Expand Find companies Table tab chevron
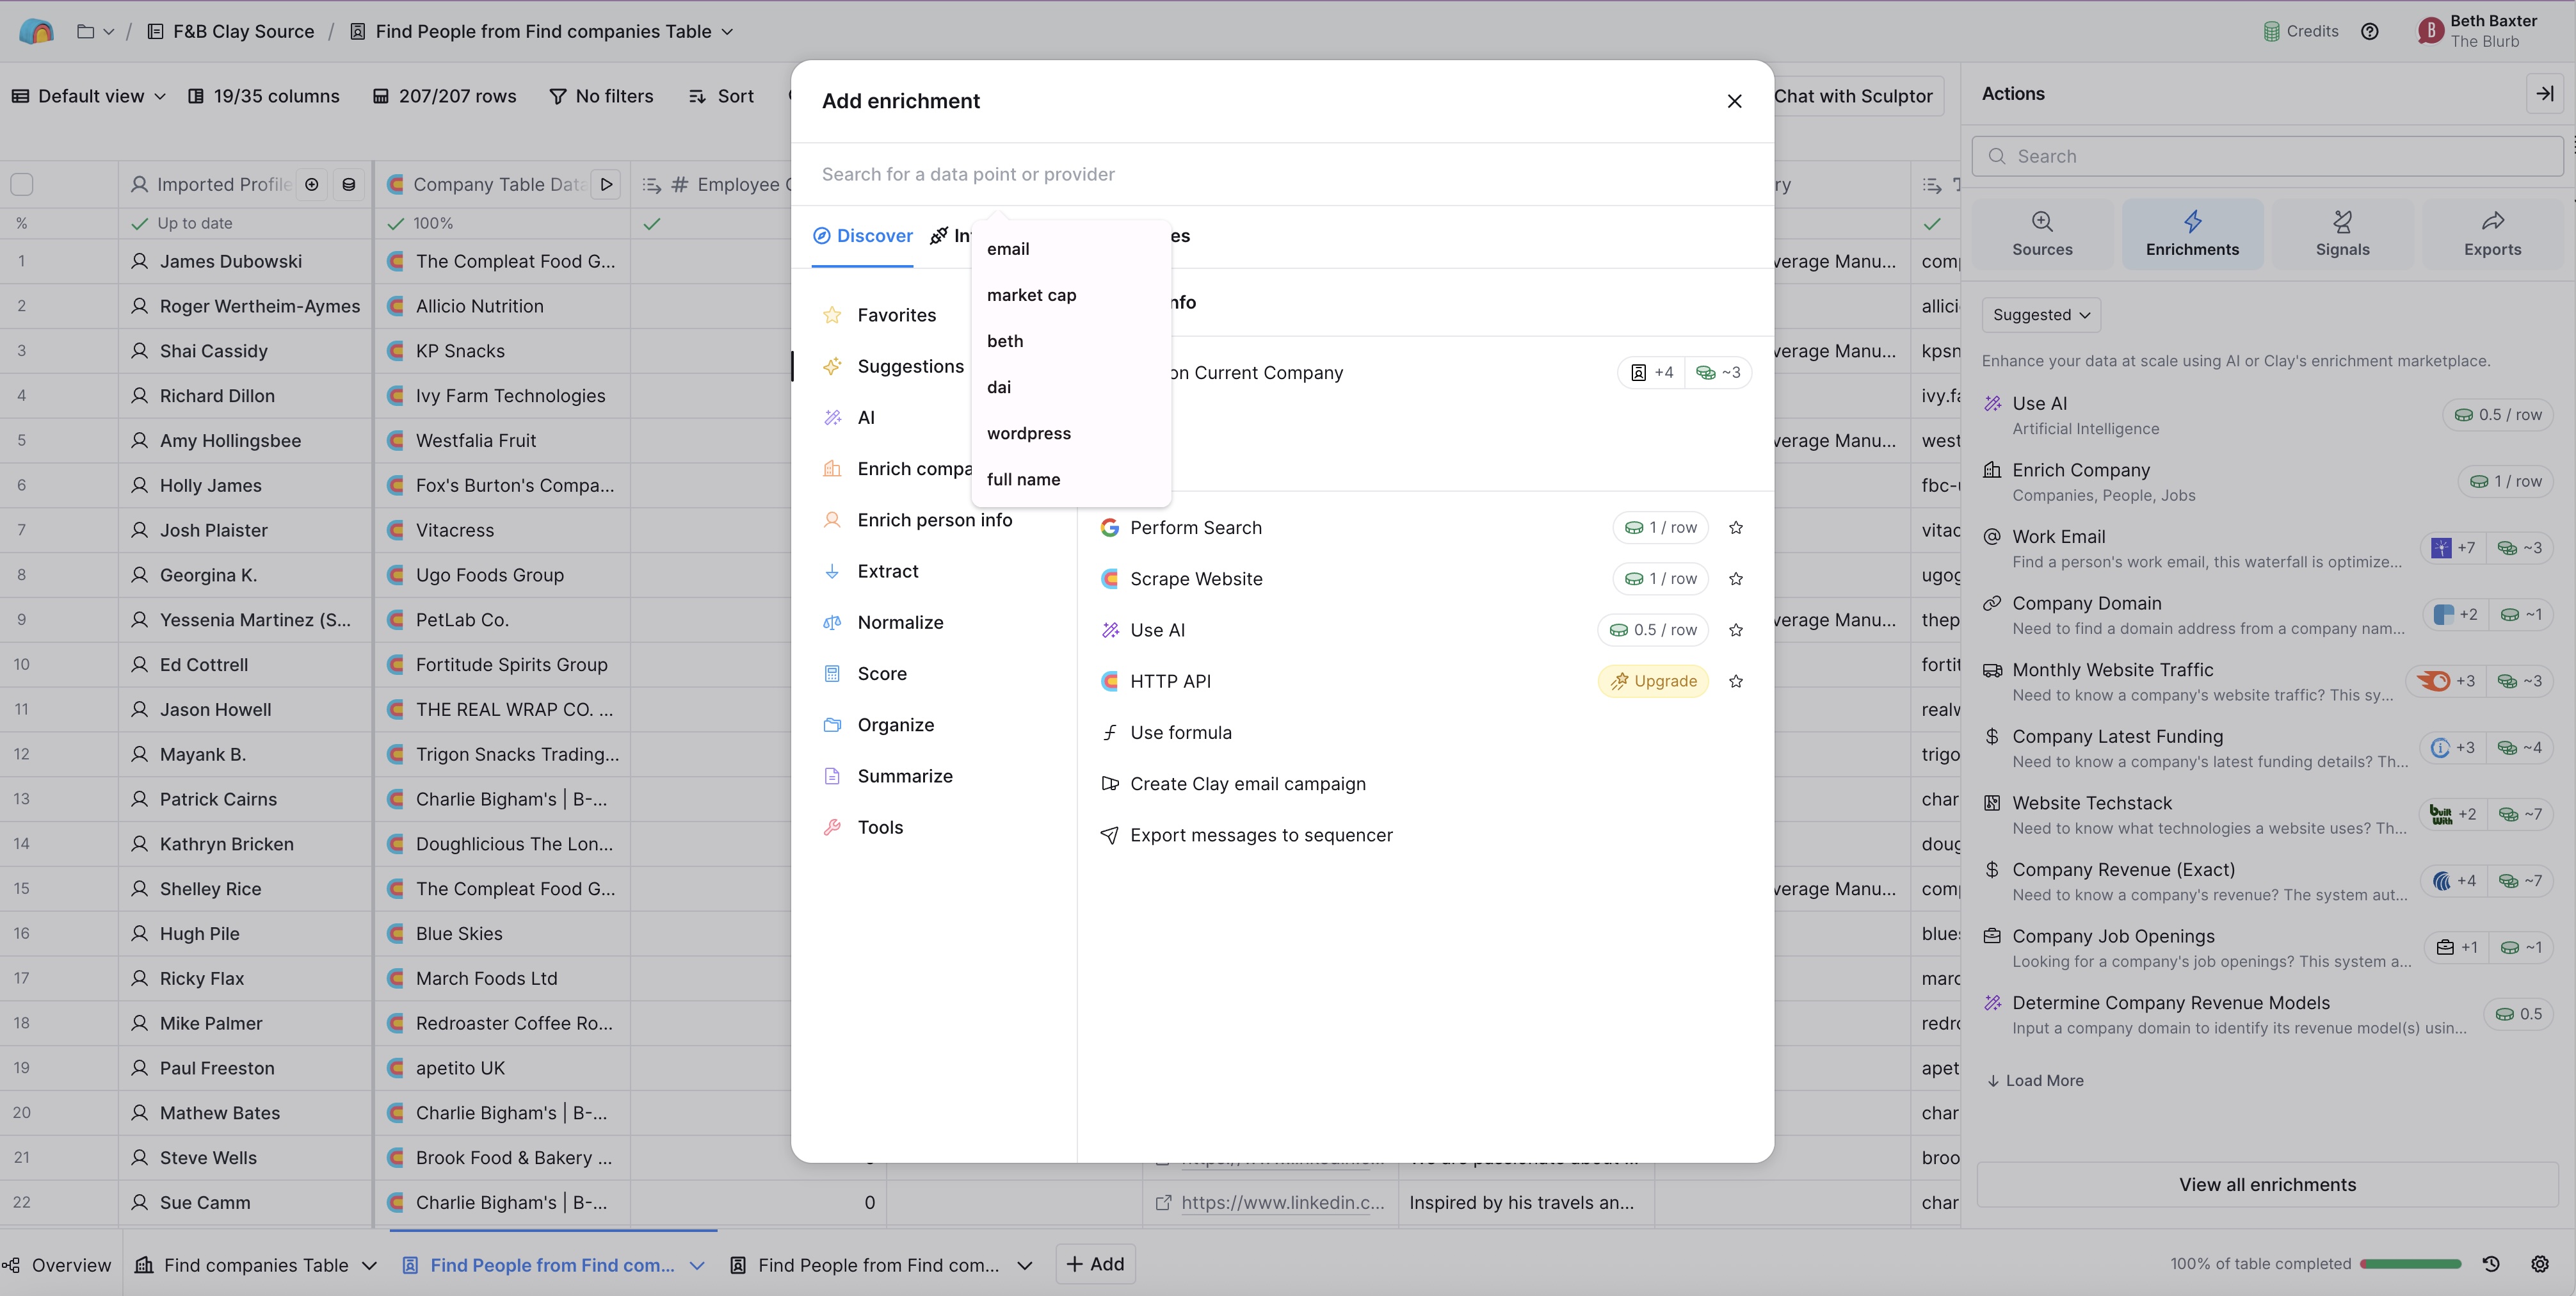This screenshot has height=1296, width=2576. tap(370, 1265)
